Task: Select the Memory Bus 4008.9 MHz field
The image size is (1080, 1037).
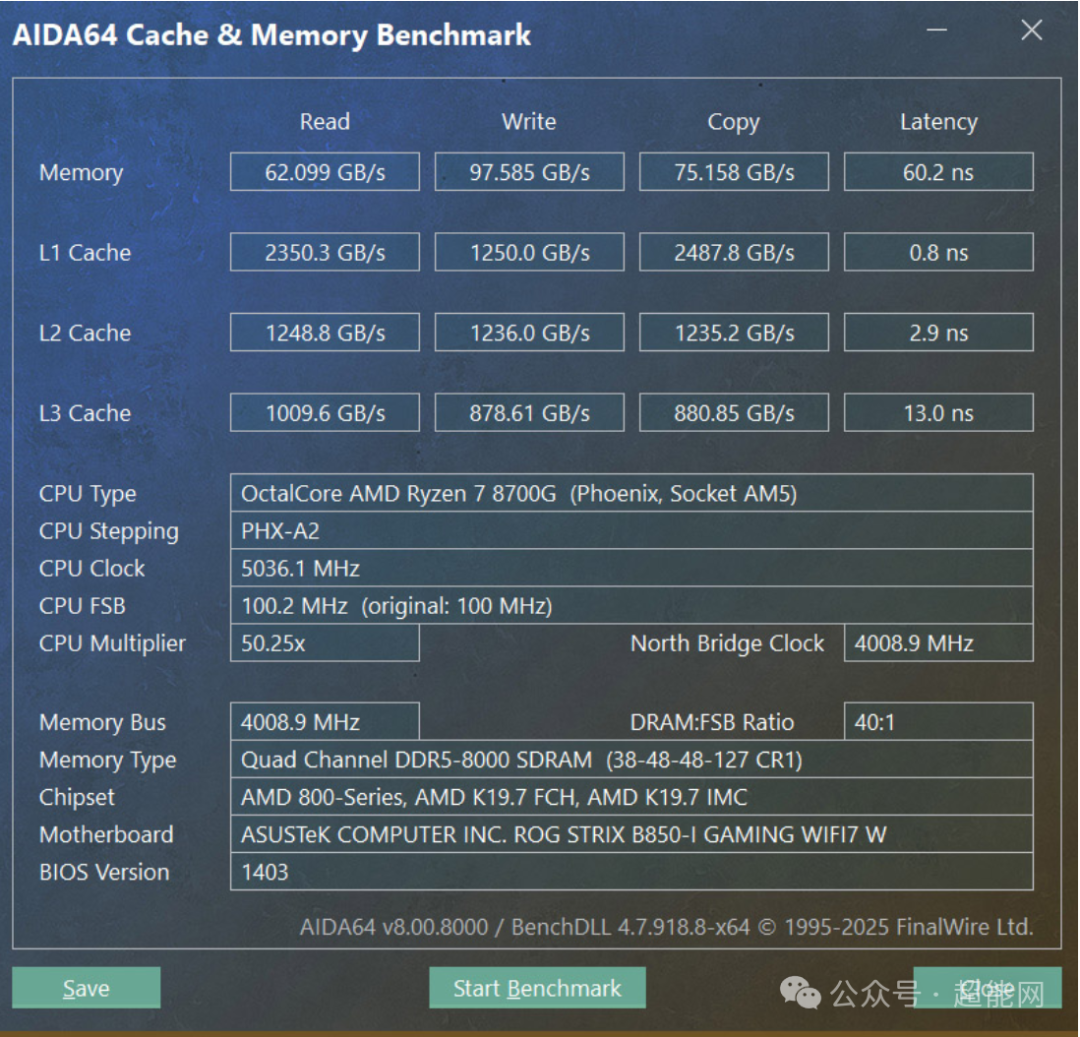Action: (x=324, y=722)
